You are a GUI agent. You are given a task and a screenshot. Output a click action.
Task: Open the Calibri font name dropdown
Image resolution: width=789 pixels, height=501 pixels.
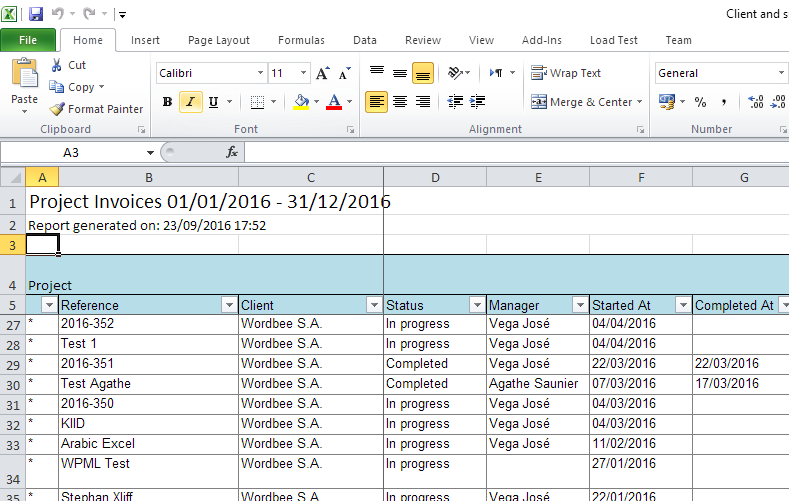click(260, 73)
